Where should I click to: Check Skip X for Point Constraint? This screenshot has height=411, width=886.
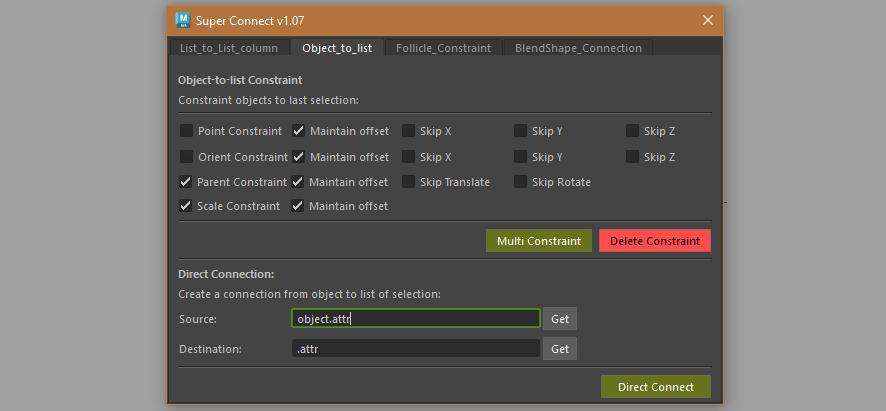[x=410, y=131]
